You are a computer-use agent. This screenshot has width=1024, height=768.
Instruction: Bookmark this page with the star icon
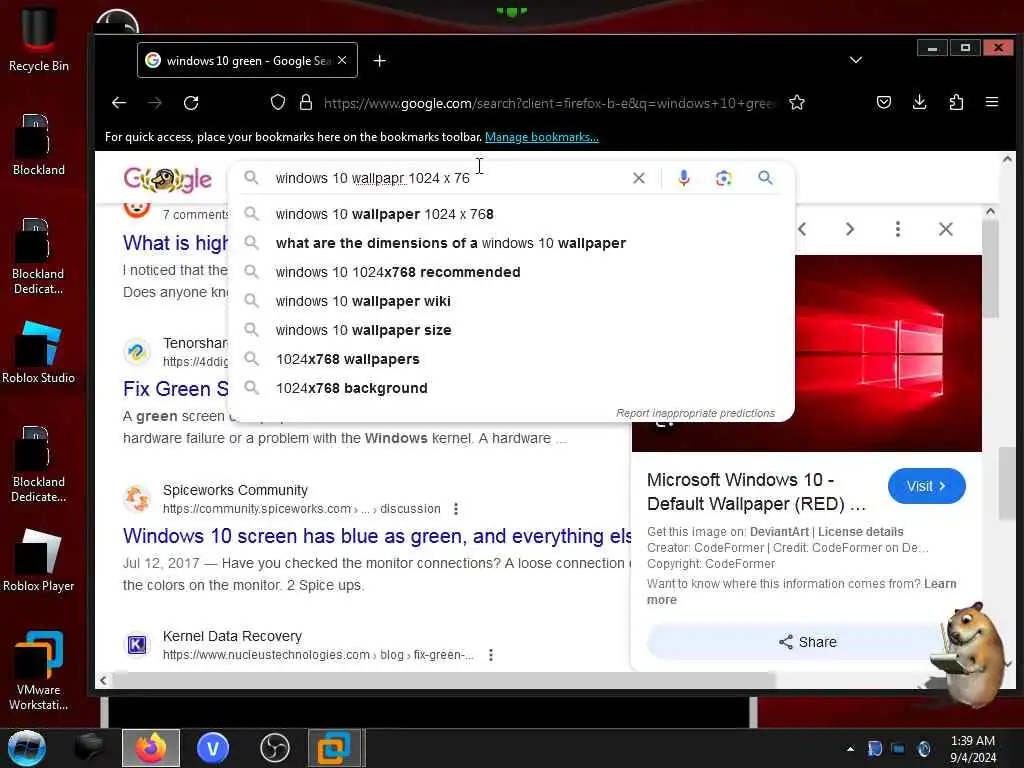797,103
